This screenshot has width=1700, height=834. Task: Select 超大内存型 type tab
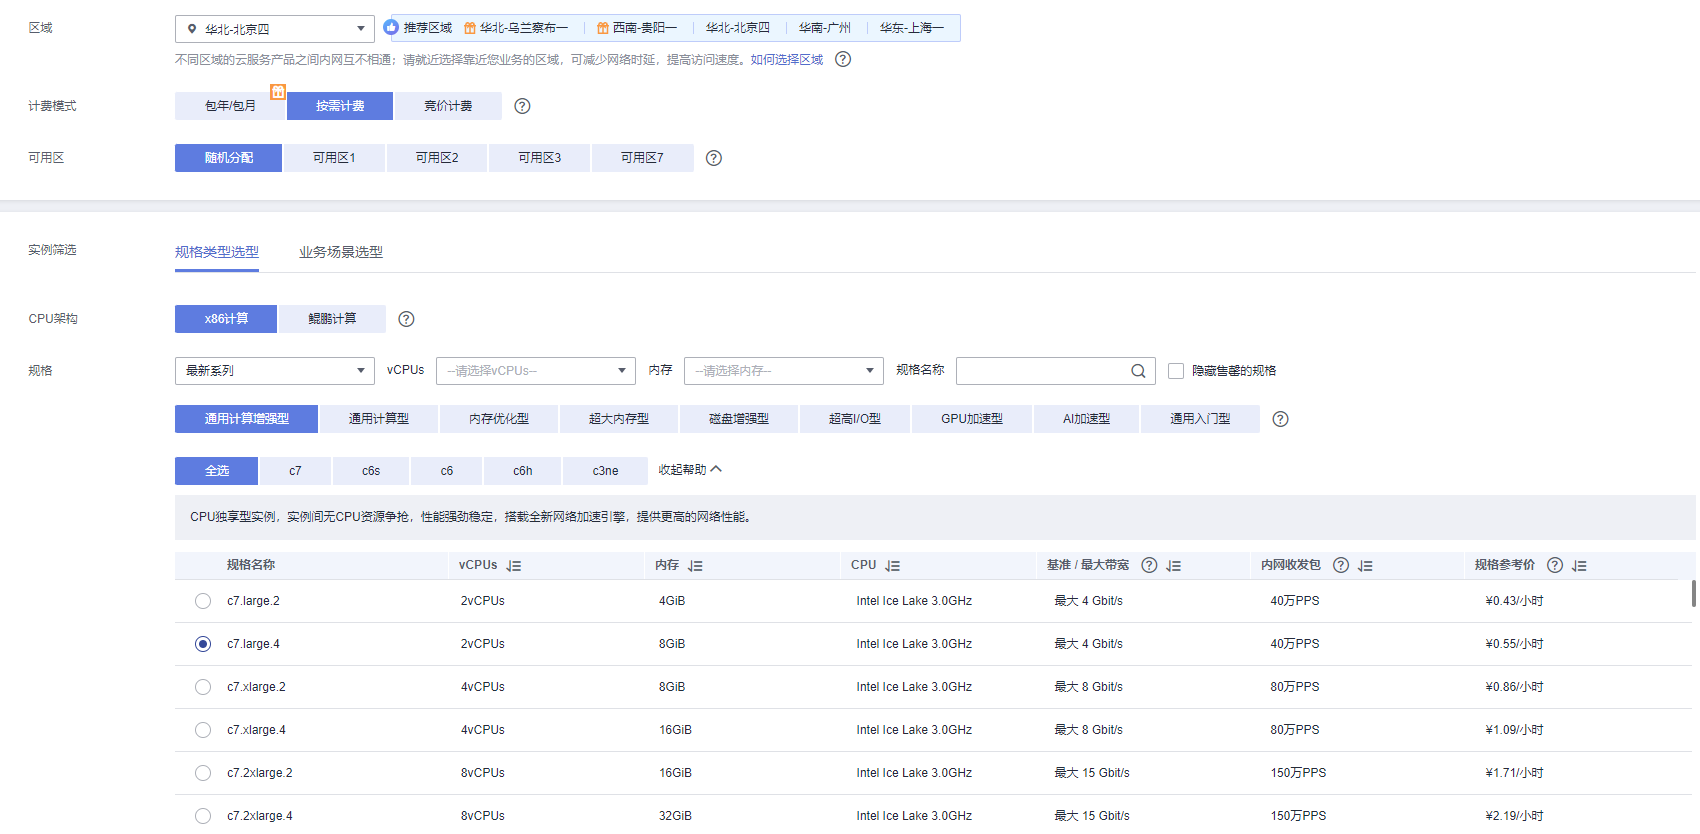(x=619, y=419)
